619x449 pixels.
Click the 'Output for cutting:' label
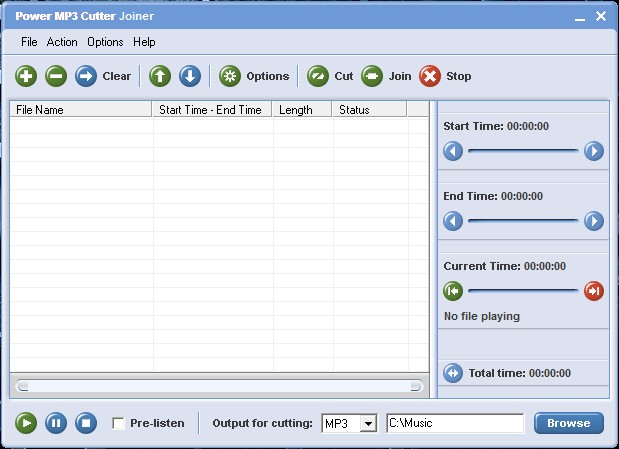coord(262,423)
